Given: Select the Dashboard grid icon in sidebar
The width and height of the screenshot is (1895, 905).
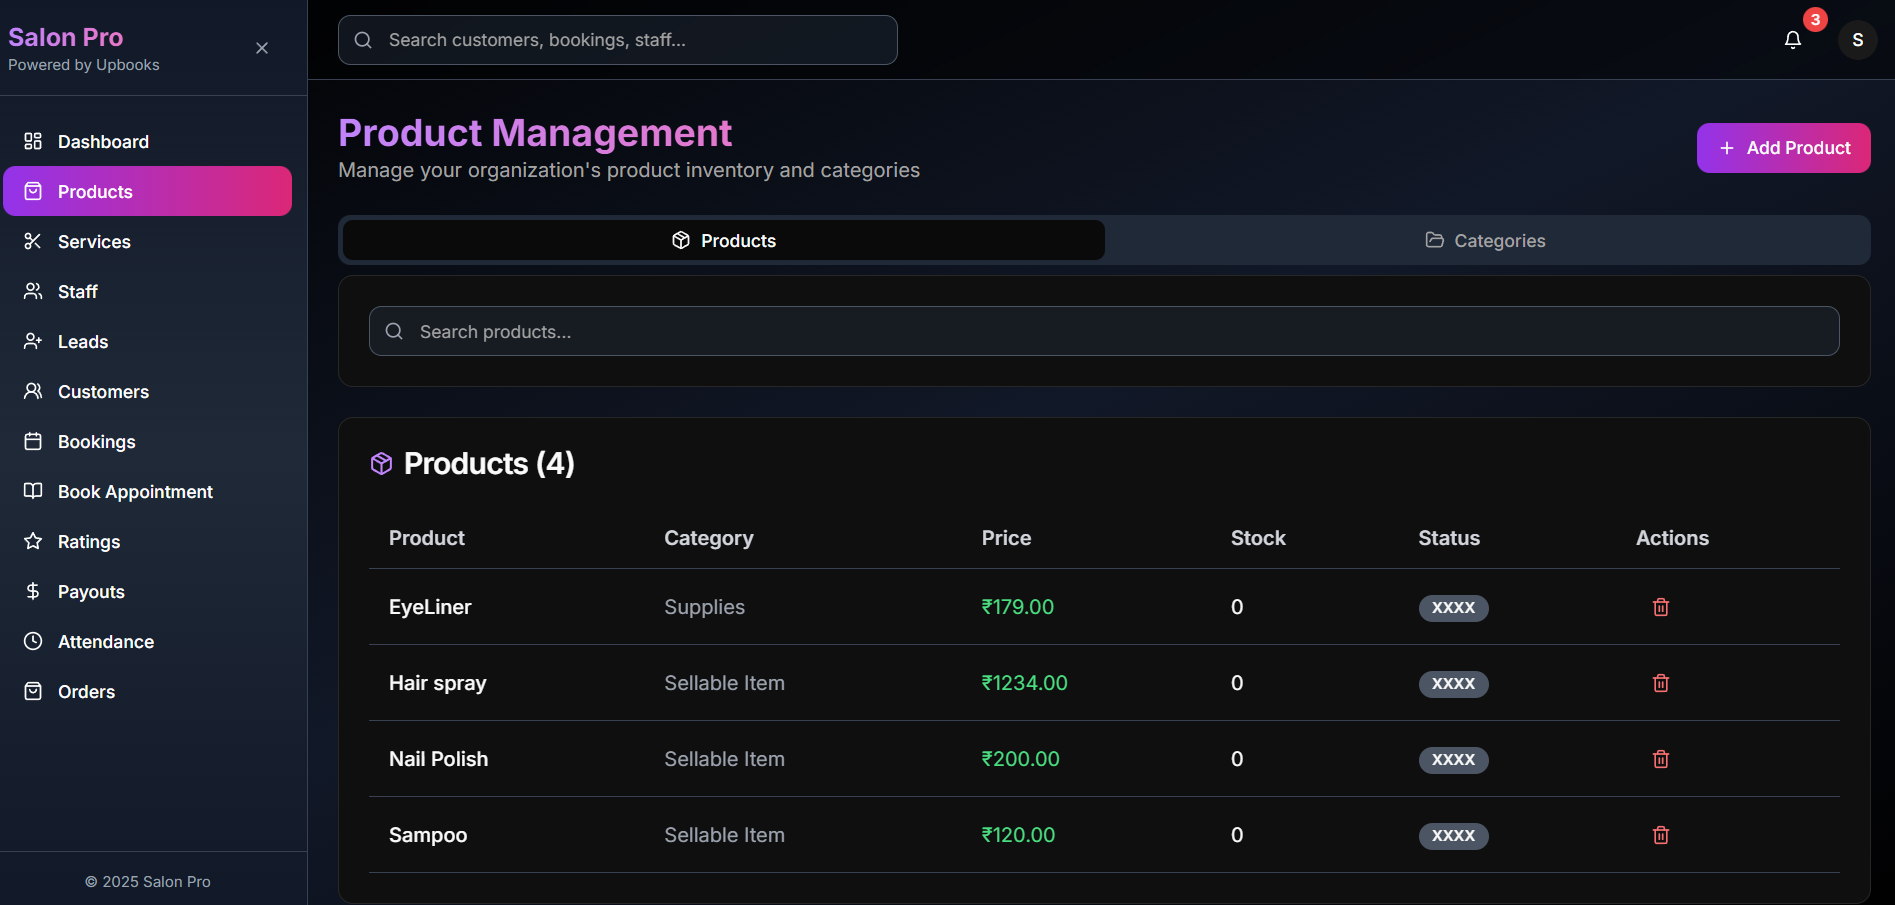Looking at the screenshot, I should tap(33, 141).
